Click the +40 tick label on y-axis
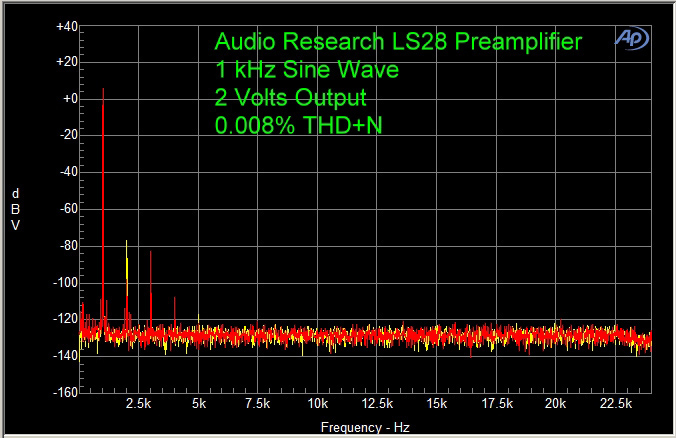Screen dimensions: 676x438 click(68, 26)
